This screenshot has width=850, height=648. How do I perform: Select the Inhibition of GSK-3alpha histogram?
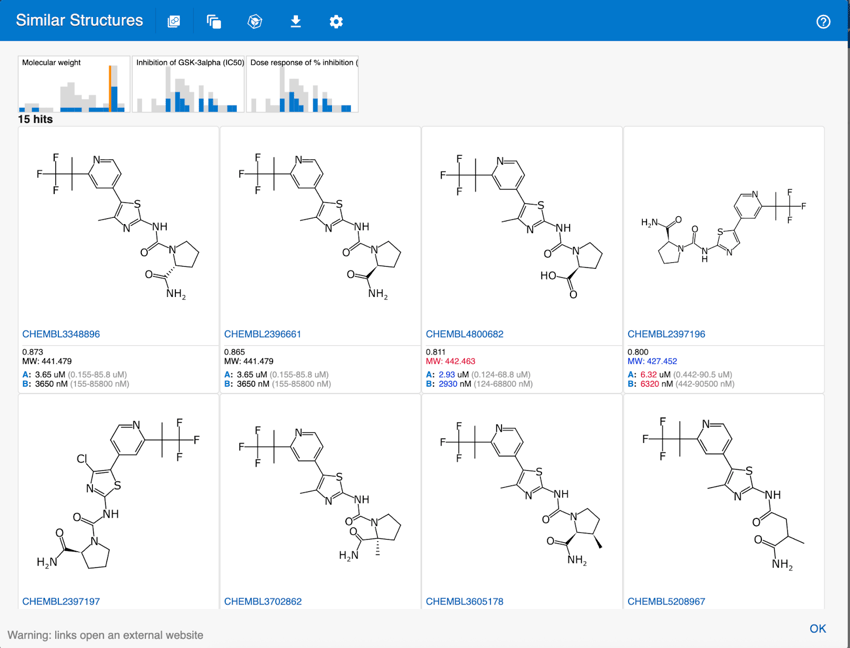189,85
